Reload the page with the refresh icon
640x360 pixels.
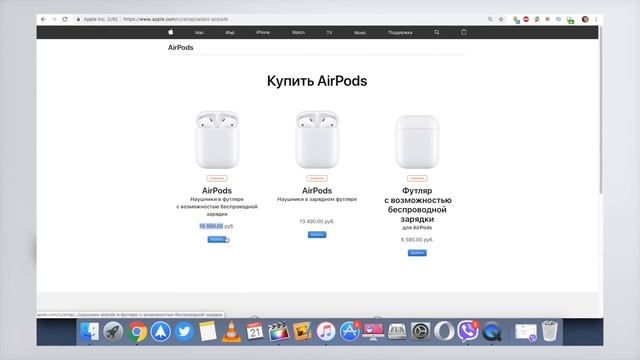65,19
